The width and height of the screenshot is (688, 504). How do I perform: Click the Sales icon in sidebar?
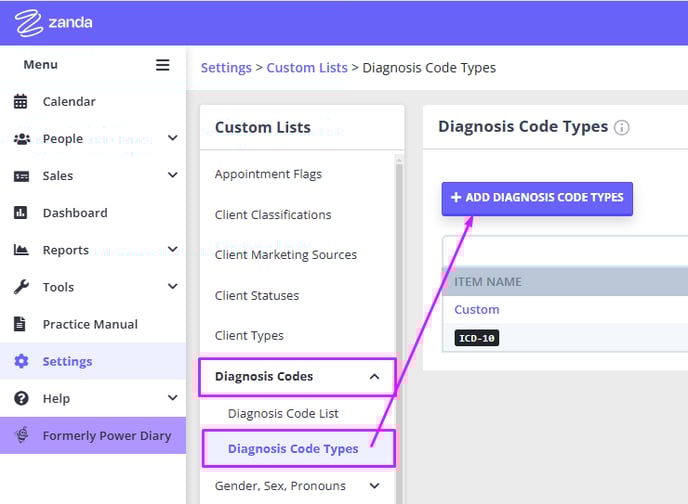click(x=21, y=176)
